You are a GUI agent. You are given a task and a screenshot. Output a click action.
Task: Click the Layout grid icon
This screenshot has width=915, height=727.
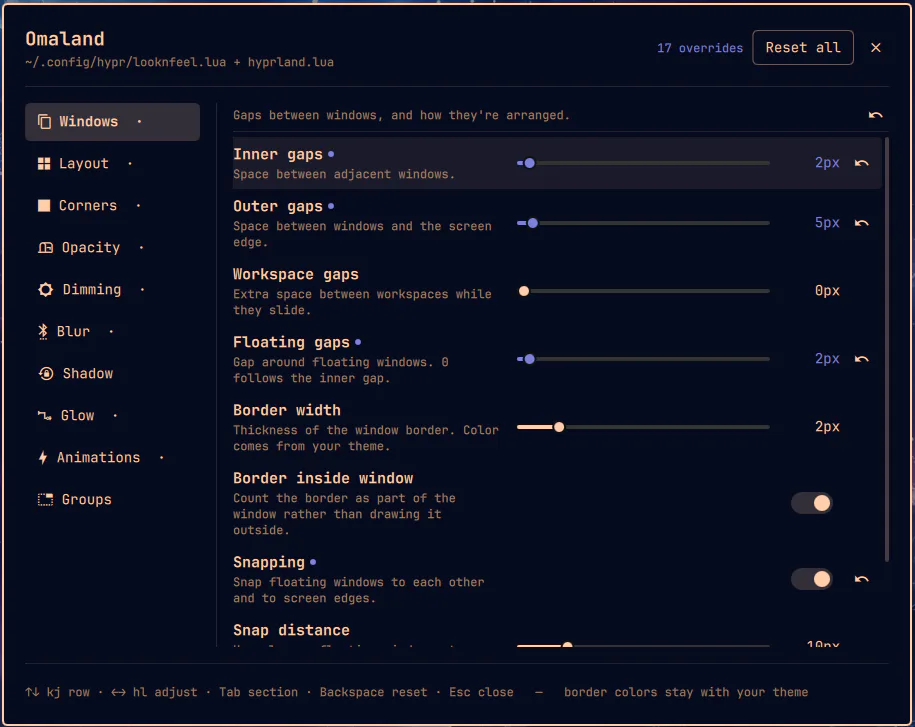point(44,163)
